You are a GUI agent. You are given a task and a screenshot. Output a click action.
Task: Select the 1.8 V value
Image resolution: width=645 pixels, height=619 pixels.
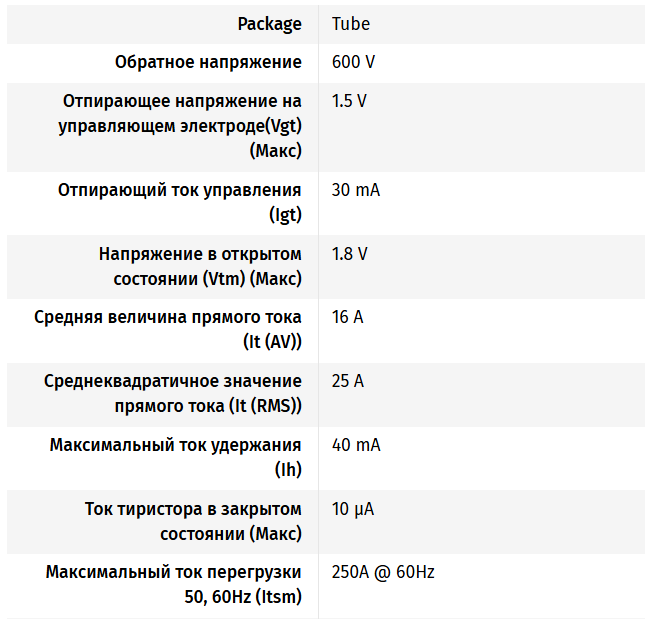[x=349, y=254]
